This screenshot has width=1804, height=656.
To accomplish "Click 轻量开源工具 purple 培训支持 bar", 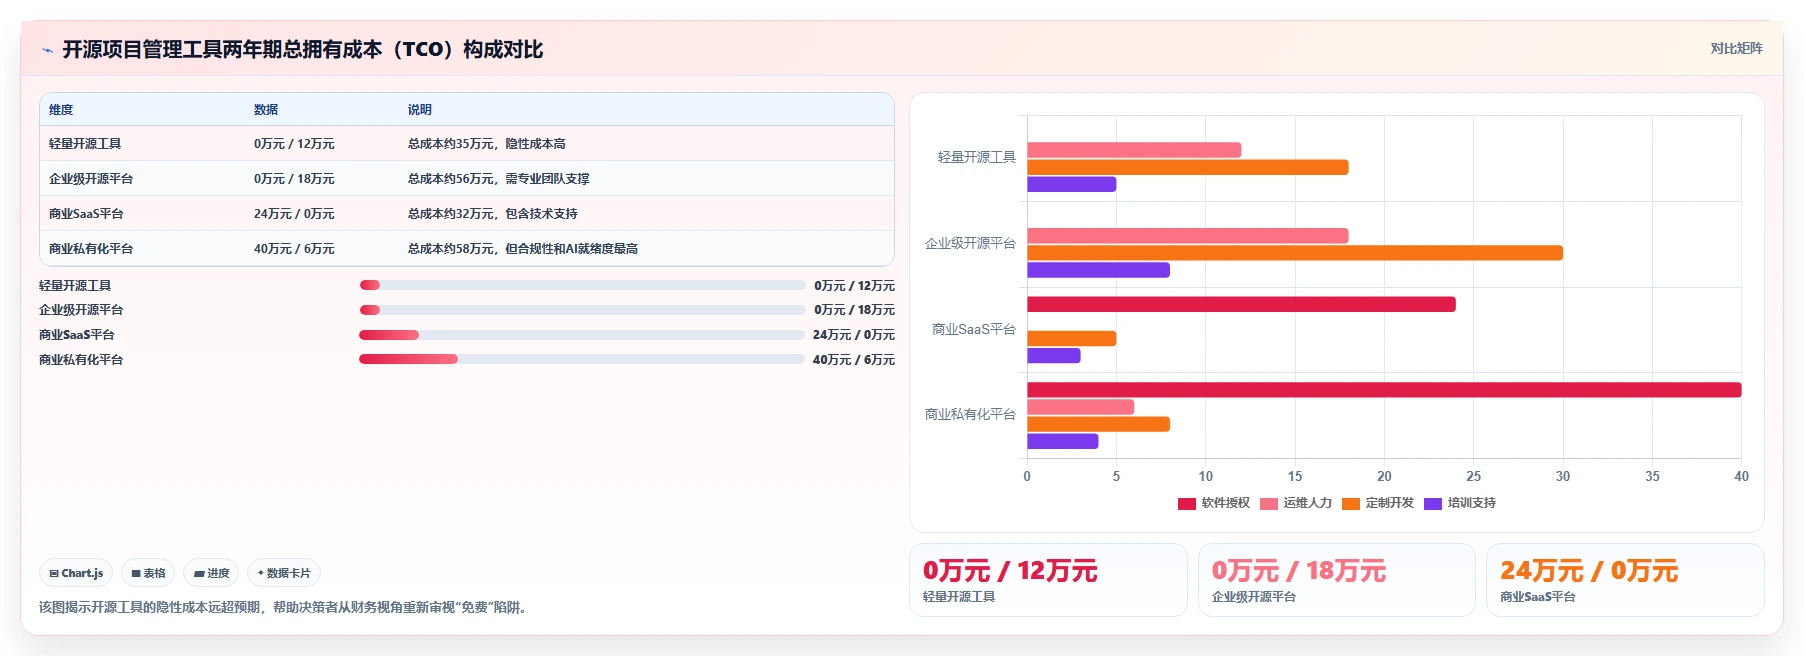I will 1072,184.
